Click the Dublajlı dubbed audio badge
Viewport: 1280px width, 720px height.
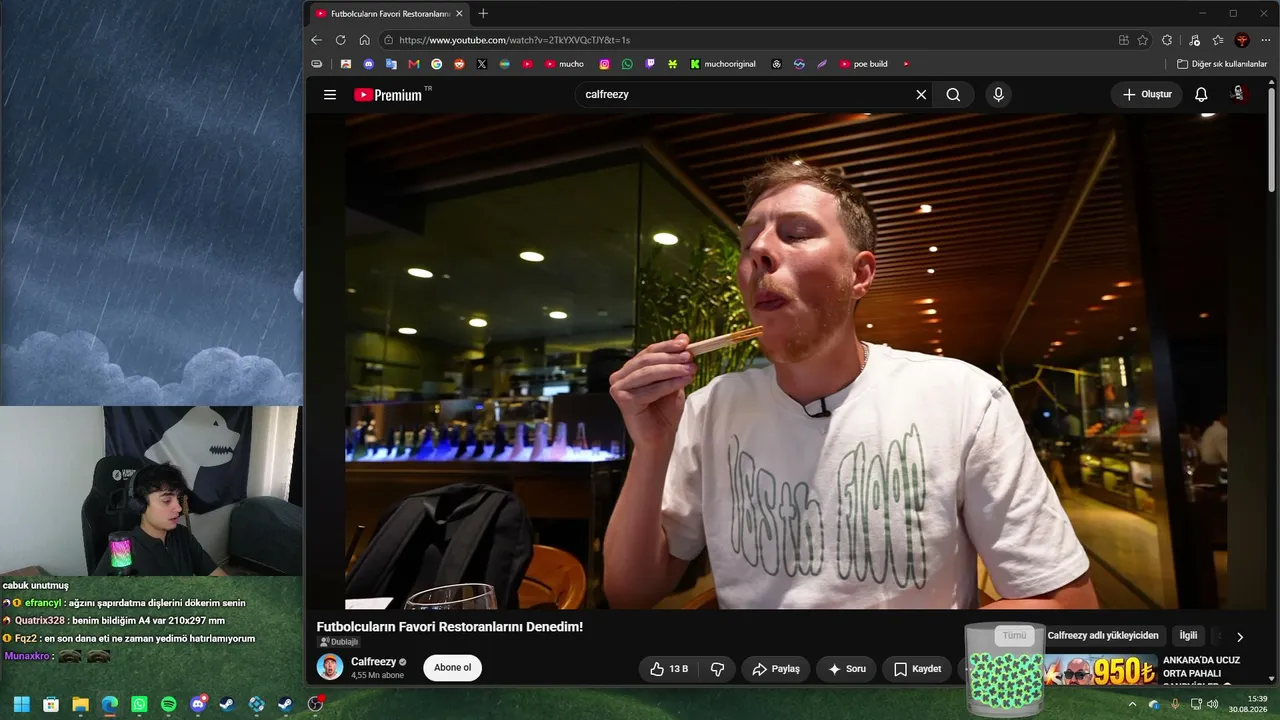[x=338, y=642]
